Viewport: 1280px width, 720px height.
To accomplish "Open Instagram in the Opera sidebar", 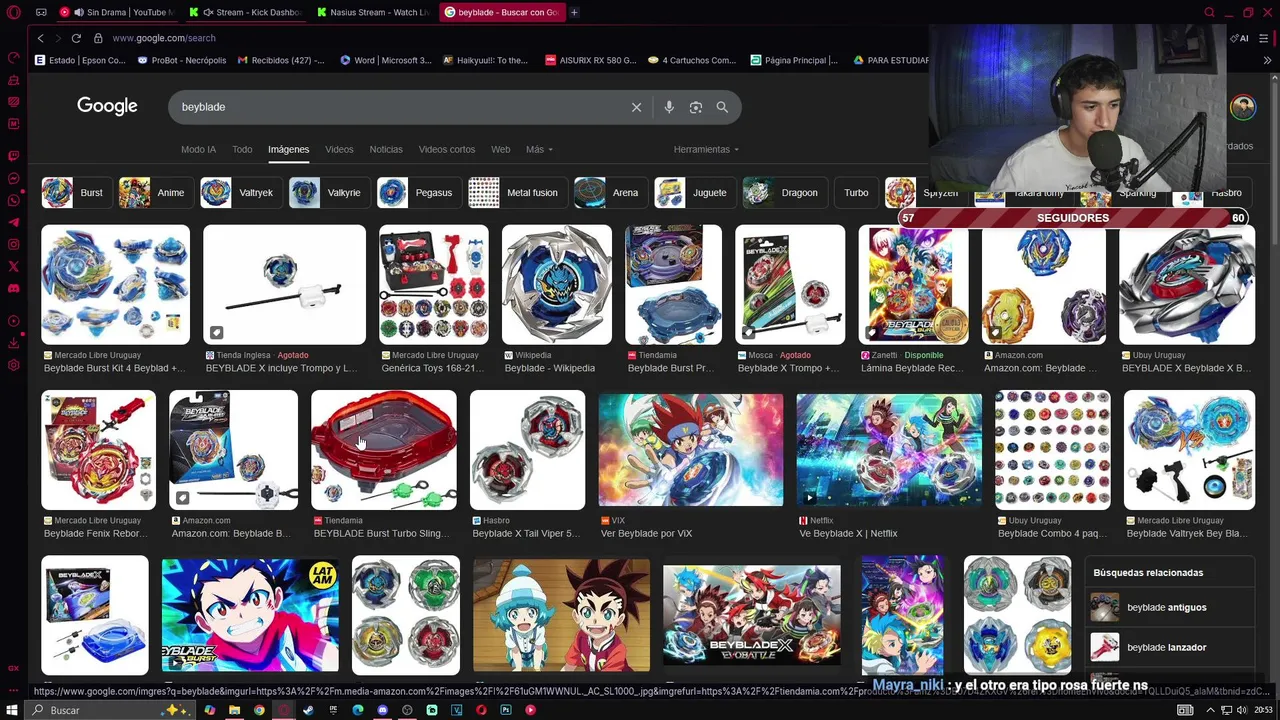I will [x=14, y=244].
